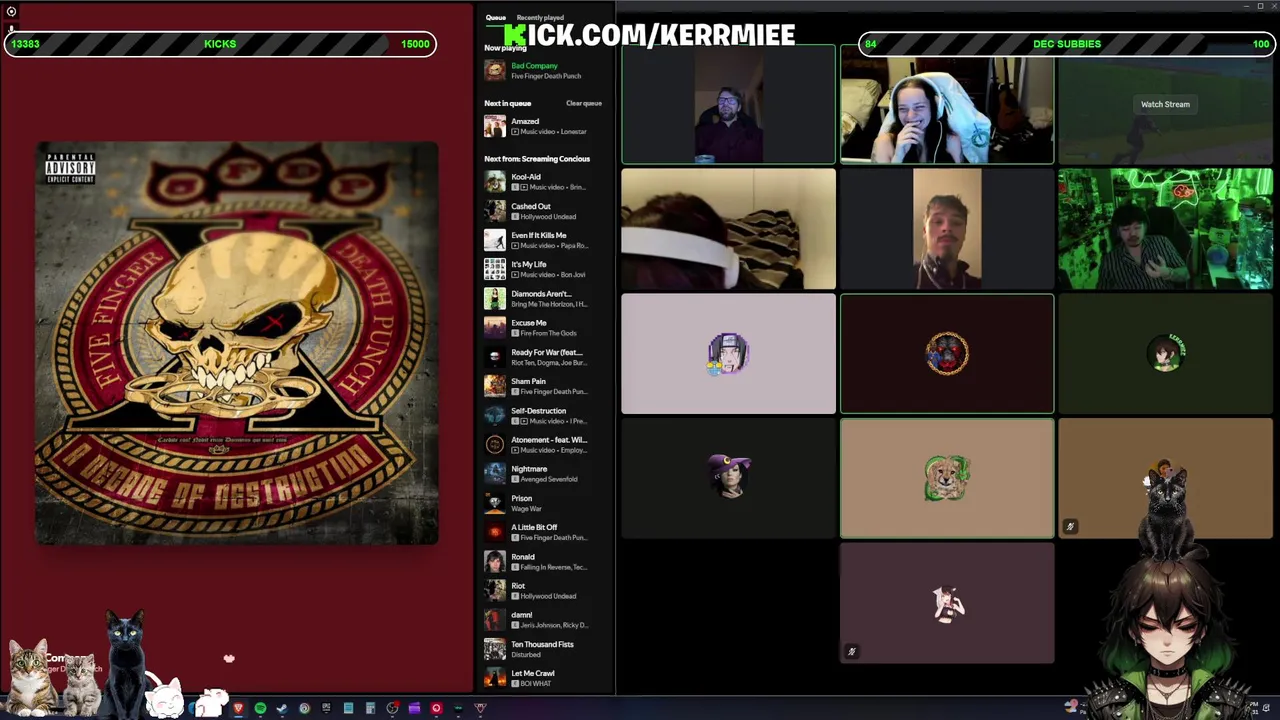Click the Bad Company album thumbnail in queue
Viewport: 1280px width, 720px height.
click(x=494, y=70)
